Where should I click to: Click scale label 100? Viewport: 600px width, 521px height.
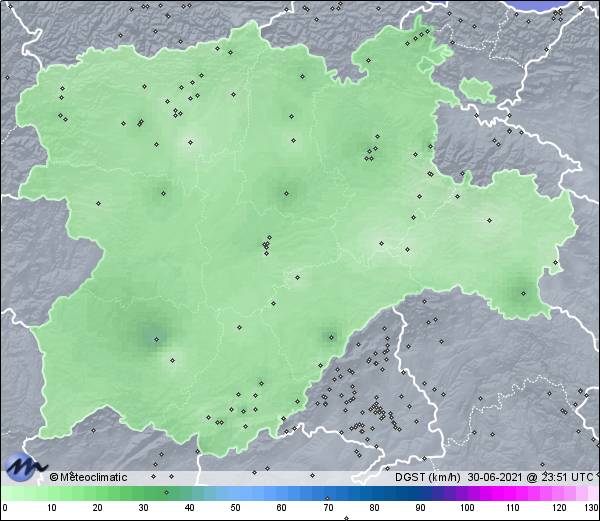point(467,508)
